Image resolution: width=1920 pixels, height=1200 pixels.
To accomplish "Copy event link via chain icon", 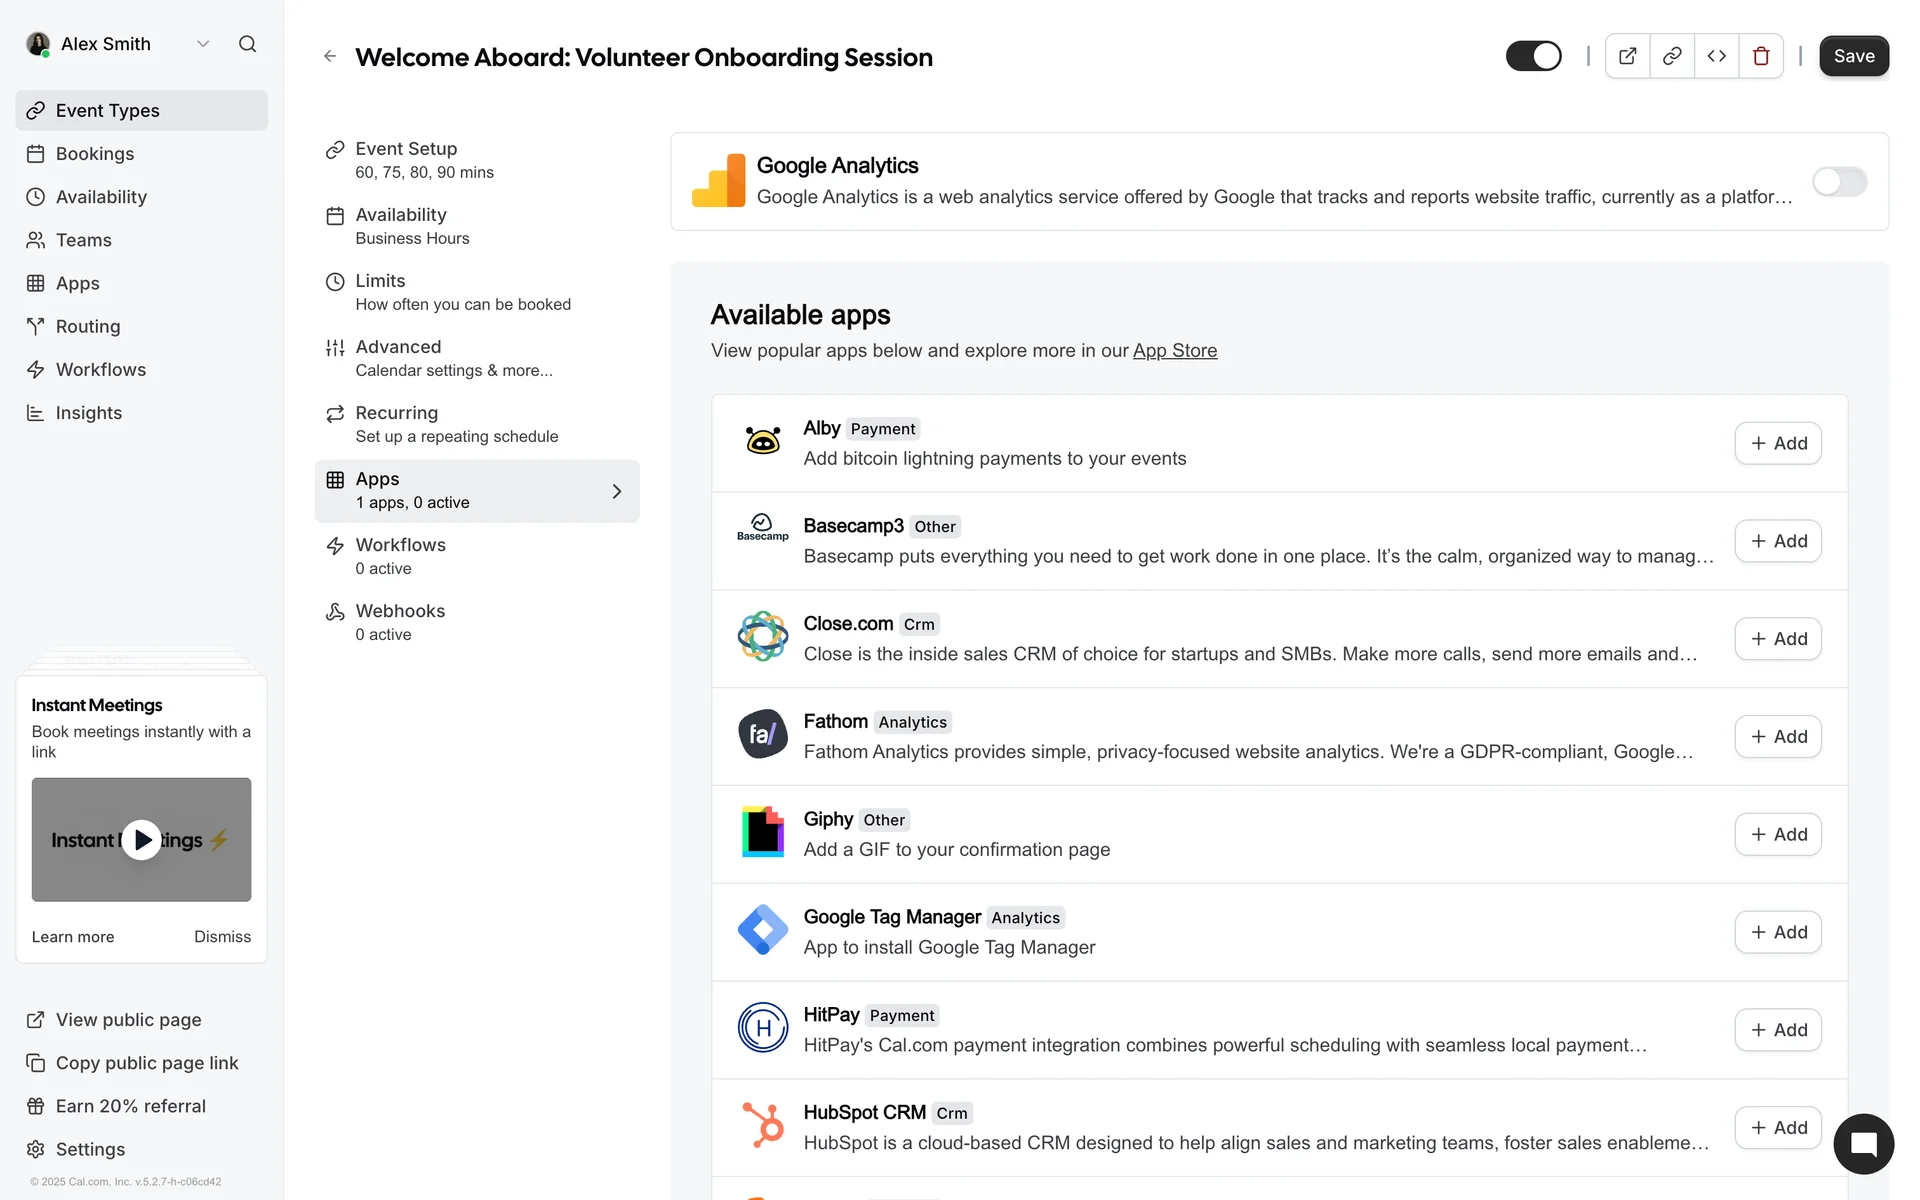I will (1672, 56).
